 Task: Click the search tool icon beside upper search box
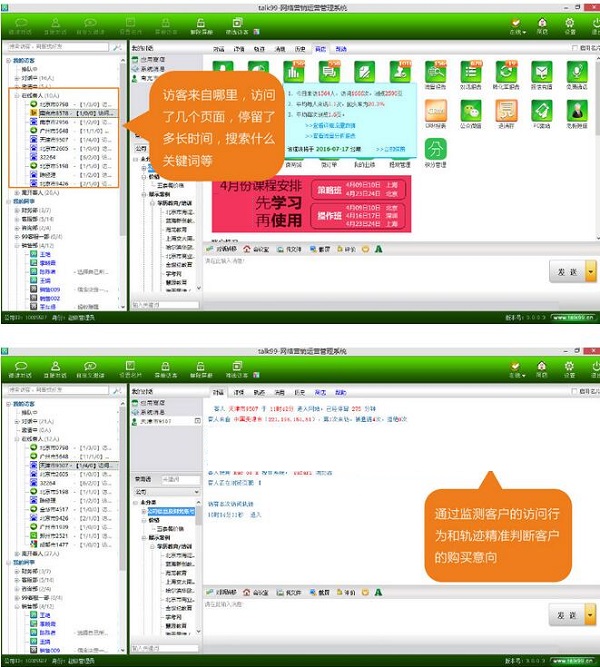pyautogui.click(x=117, y=47)
